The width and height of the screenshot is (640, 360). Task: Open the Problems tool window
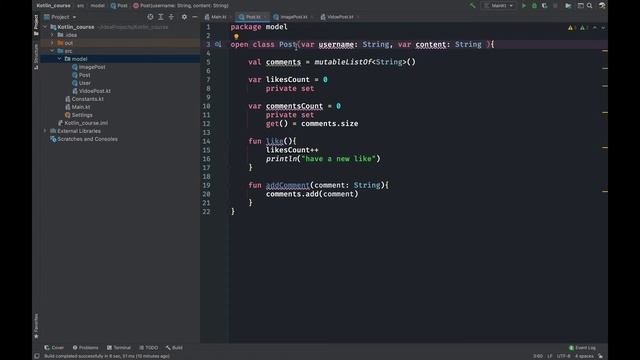(x=85, y=348)
